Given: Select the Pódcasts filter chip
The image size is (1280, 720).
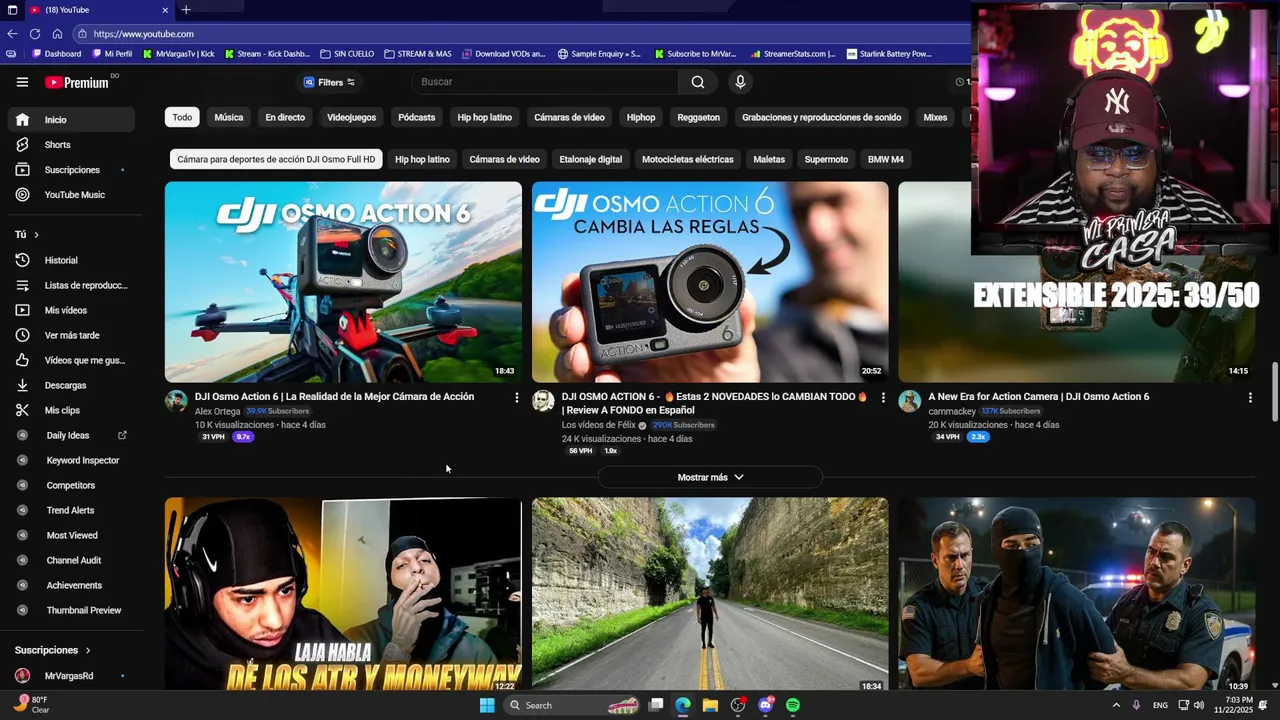Looking at the screenshot, I should tap(416, 117).
